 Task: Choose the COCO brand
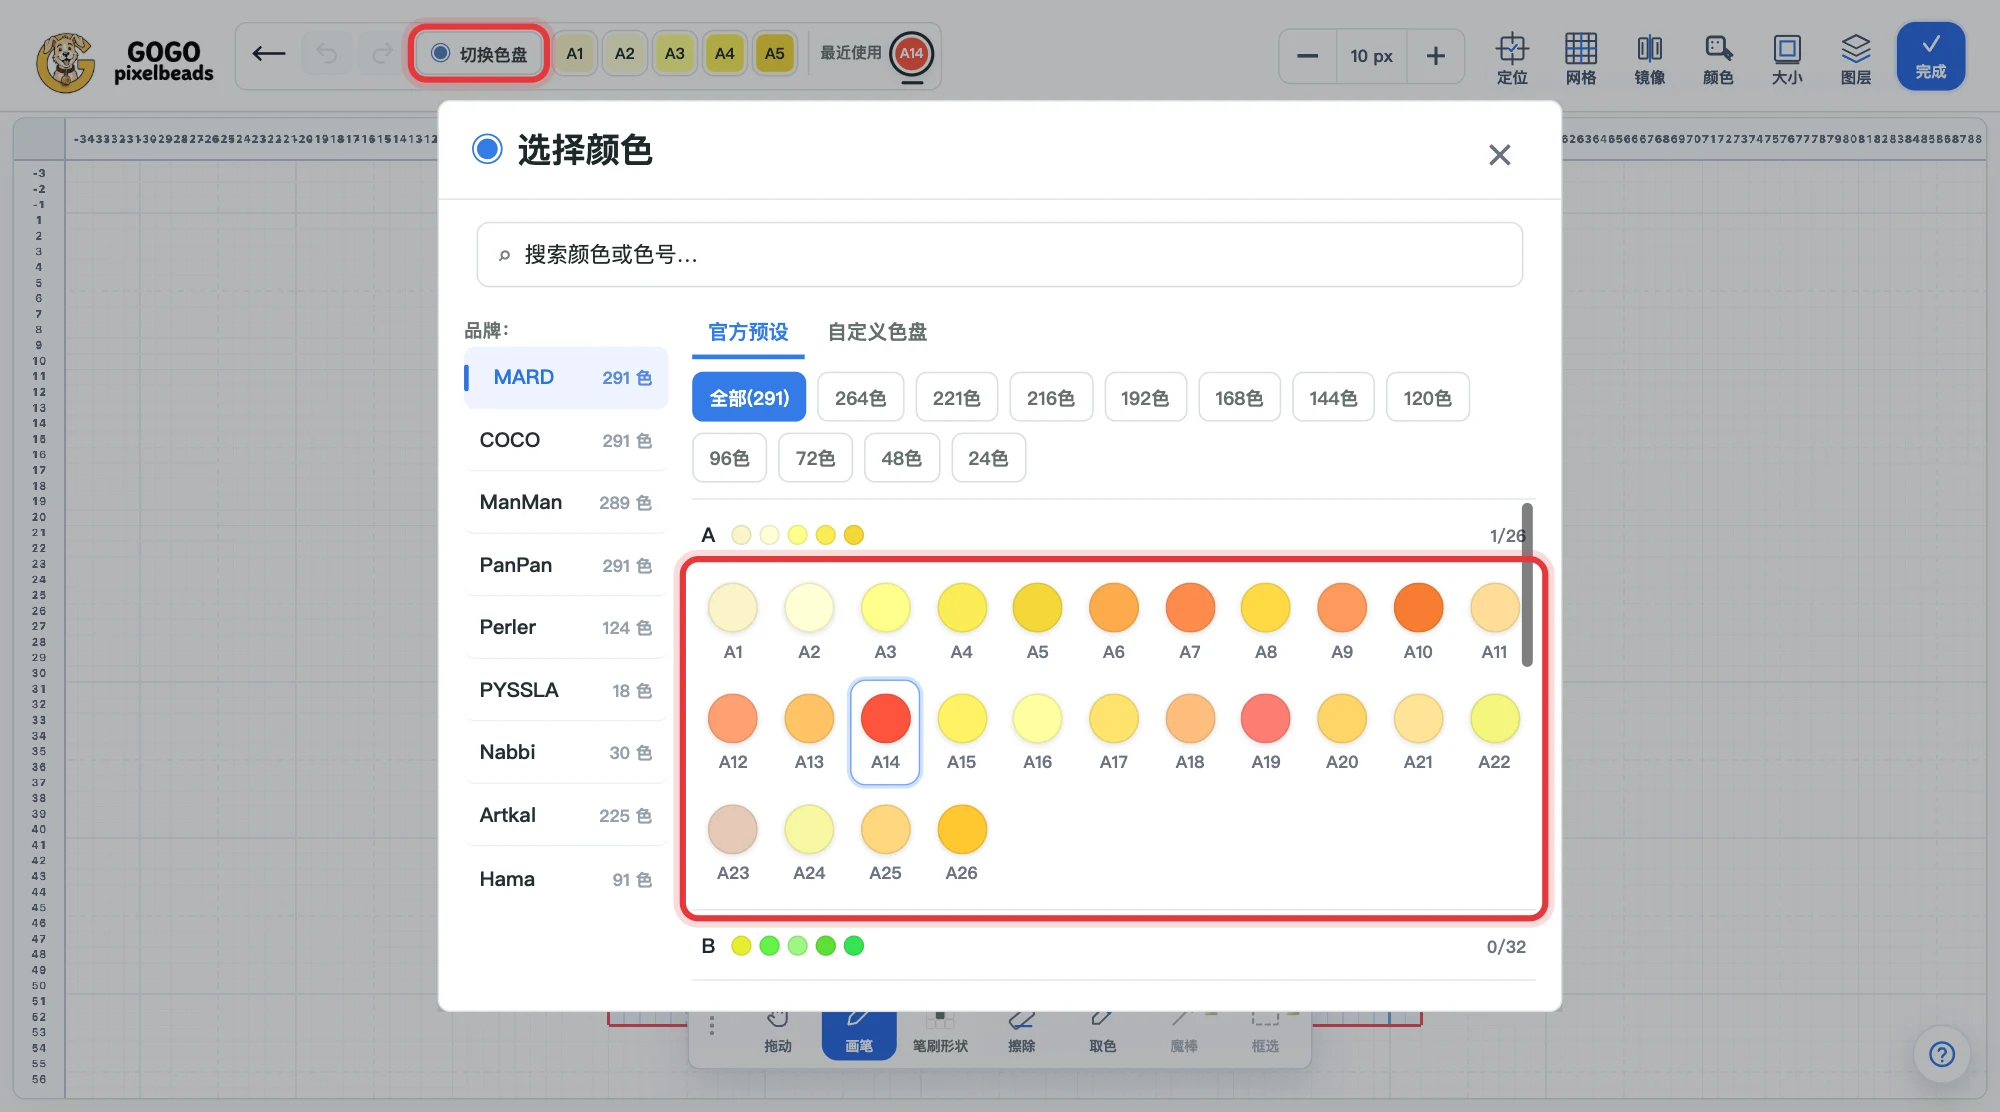566,440
